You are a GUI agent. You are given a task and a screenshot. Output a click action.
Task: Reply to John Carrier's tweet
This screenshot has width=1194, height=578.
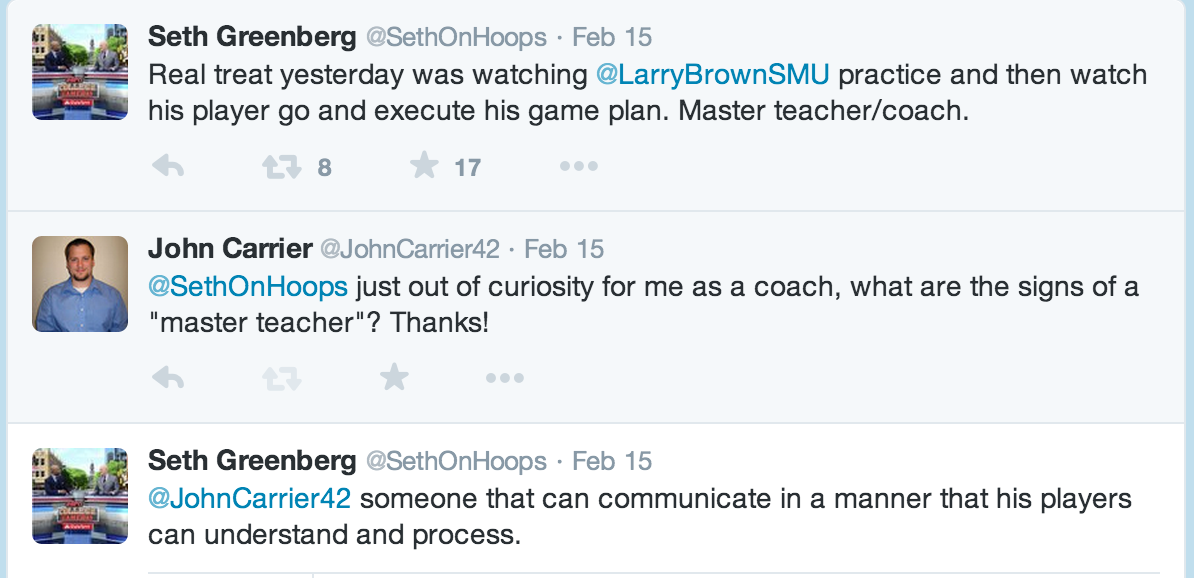coord(168,378)
